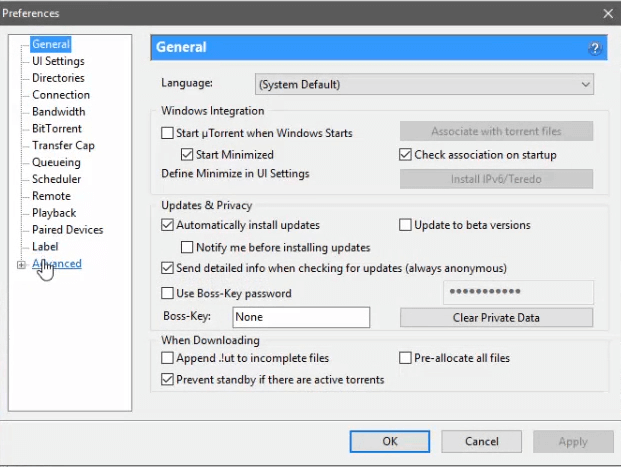
Task: Open Directories category
Action: pos(58,78)
